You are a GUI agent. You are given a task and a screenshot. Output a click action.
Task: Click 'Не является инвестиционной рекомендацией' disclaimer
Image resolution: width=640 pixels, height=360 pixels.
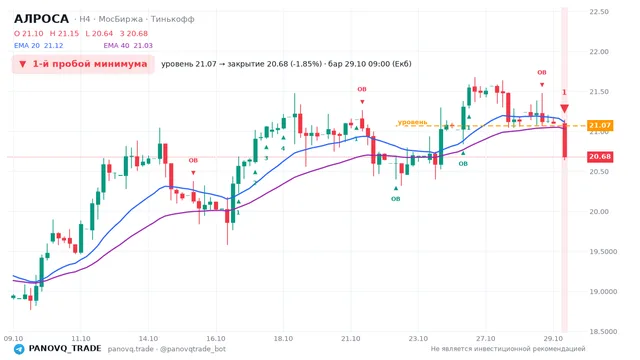click(x=508, y=349)
